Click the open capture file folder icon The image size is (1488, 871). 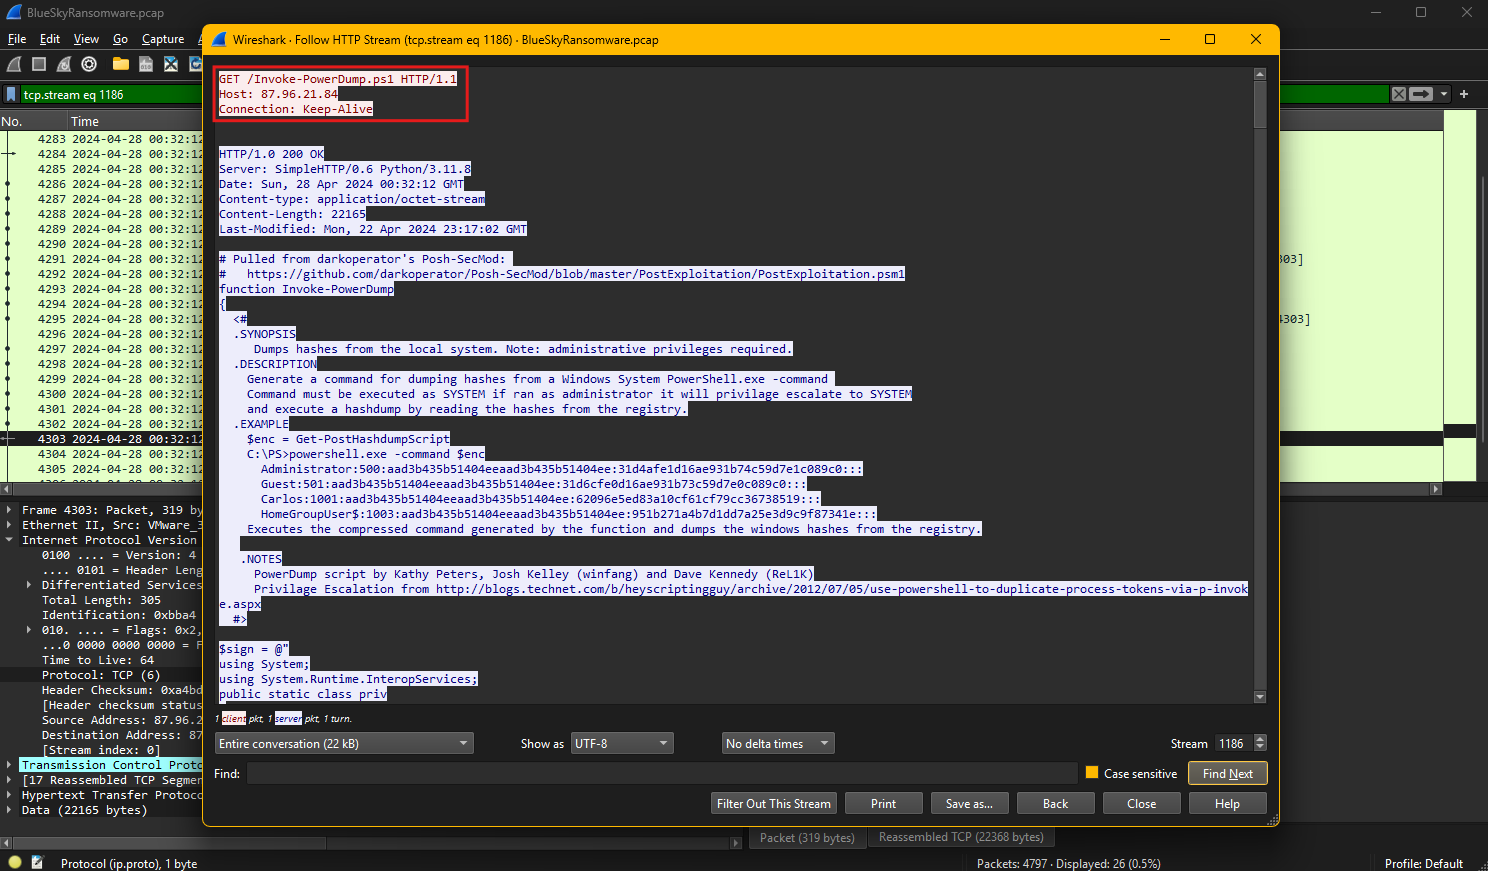point(121,64)
